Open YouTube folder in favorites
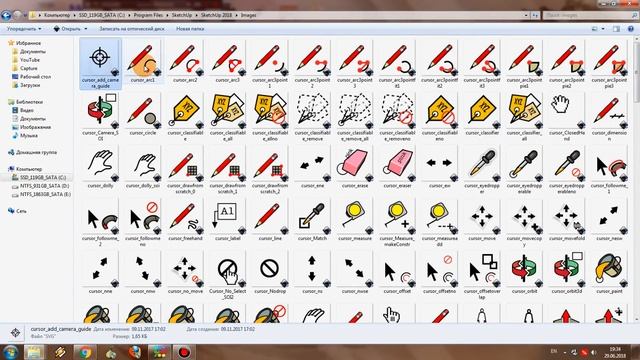Screen dimensions: 640x360 tap(26, 60)
